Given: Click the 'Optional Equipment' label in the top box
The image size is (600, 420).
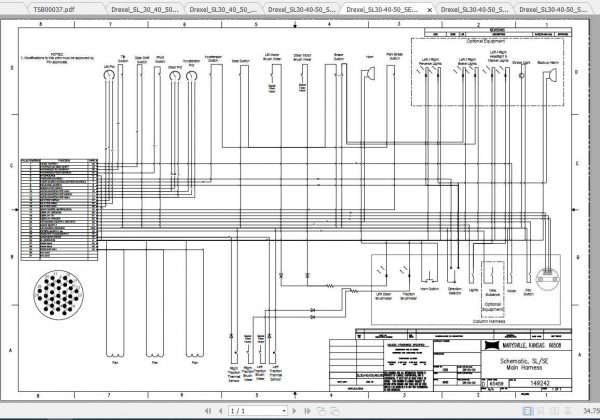Looking at the screenshot, I should coord(486,41).
